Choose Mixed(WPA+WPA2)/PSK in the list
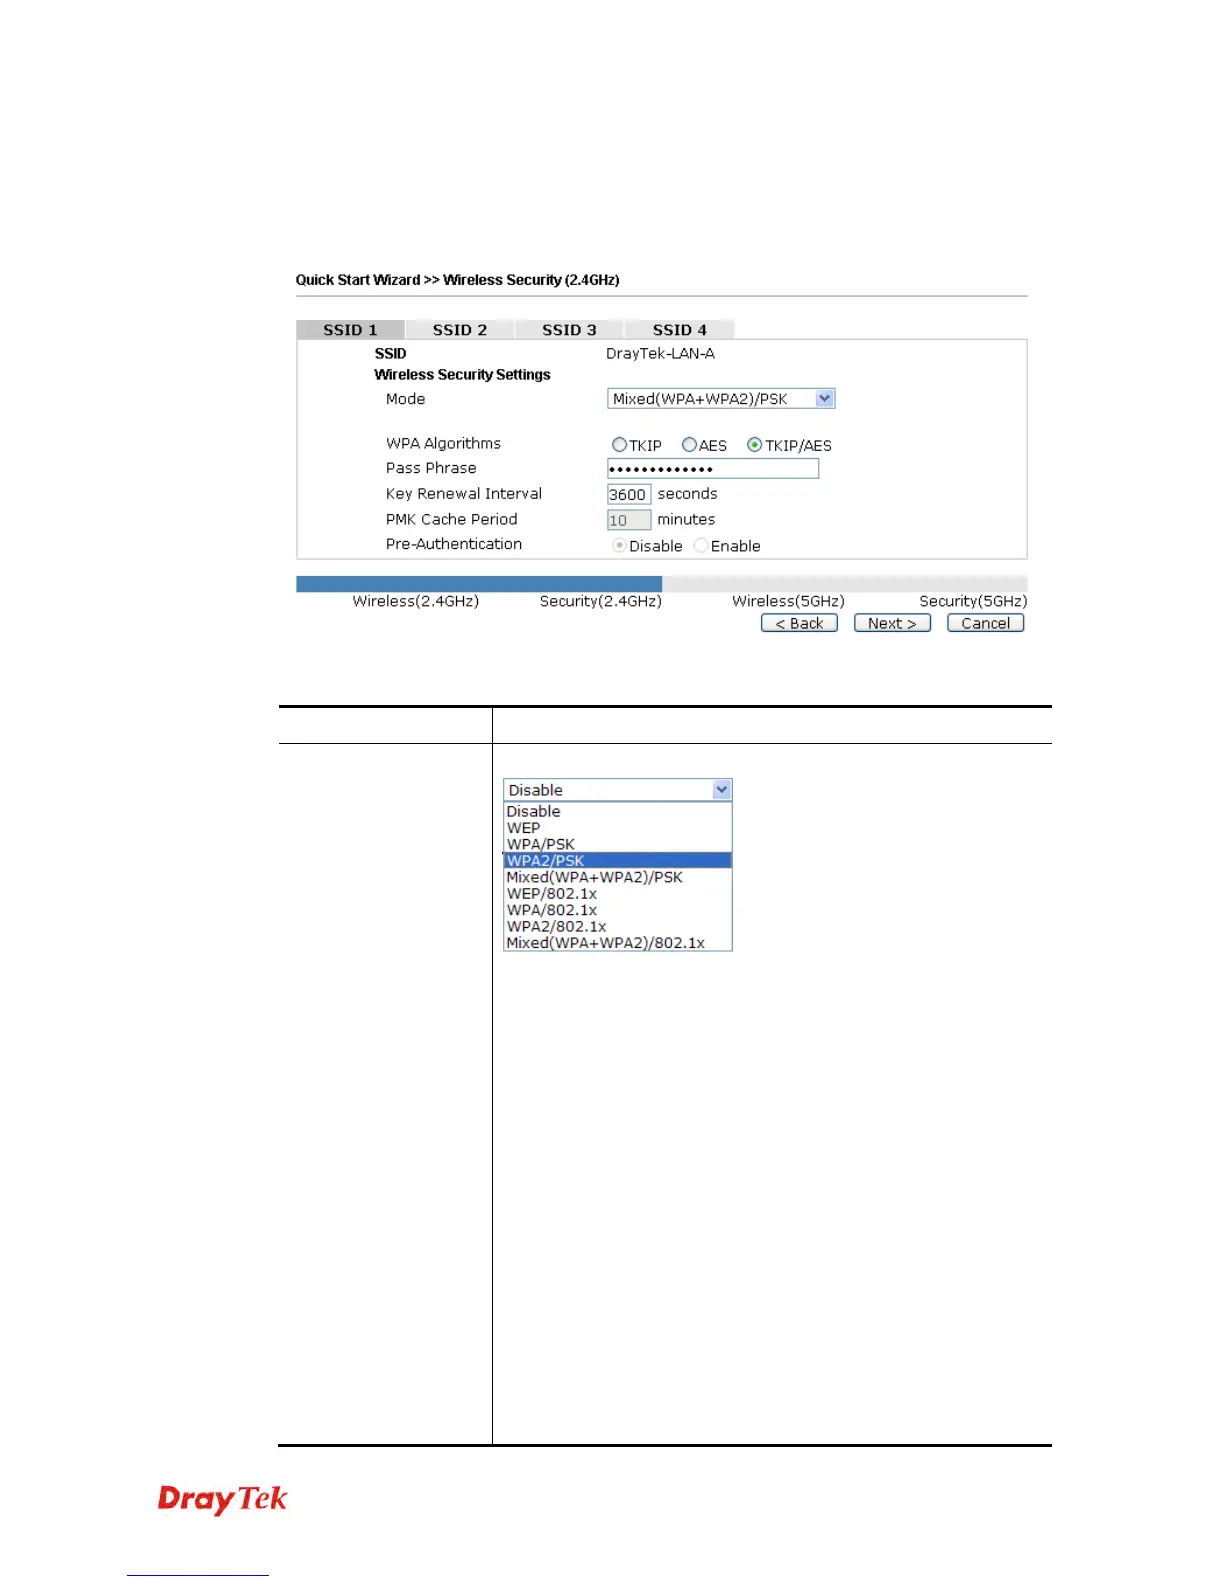1224x1584 pixels. pyautogui.click(x=618, y=877)
